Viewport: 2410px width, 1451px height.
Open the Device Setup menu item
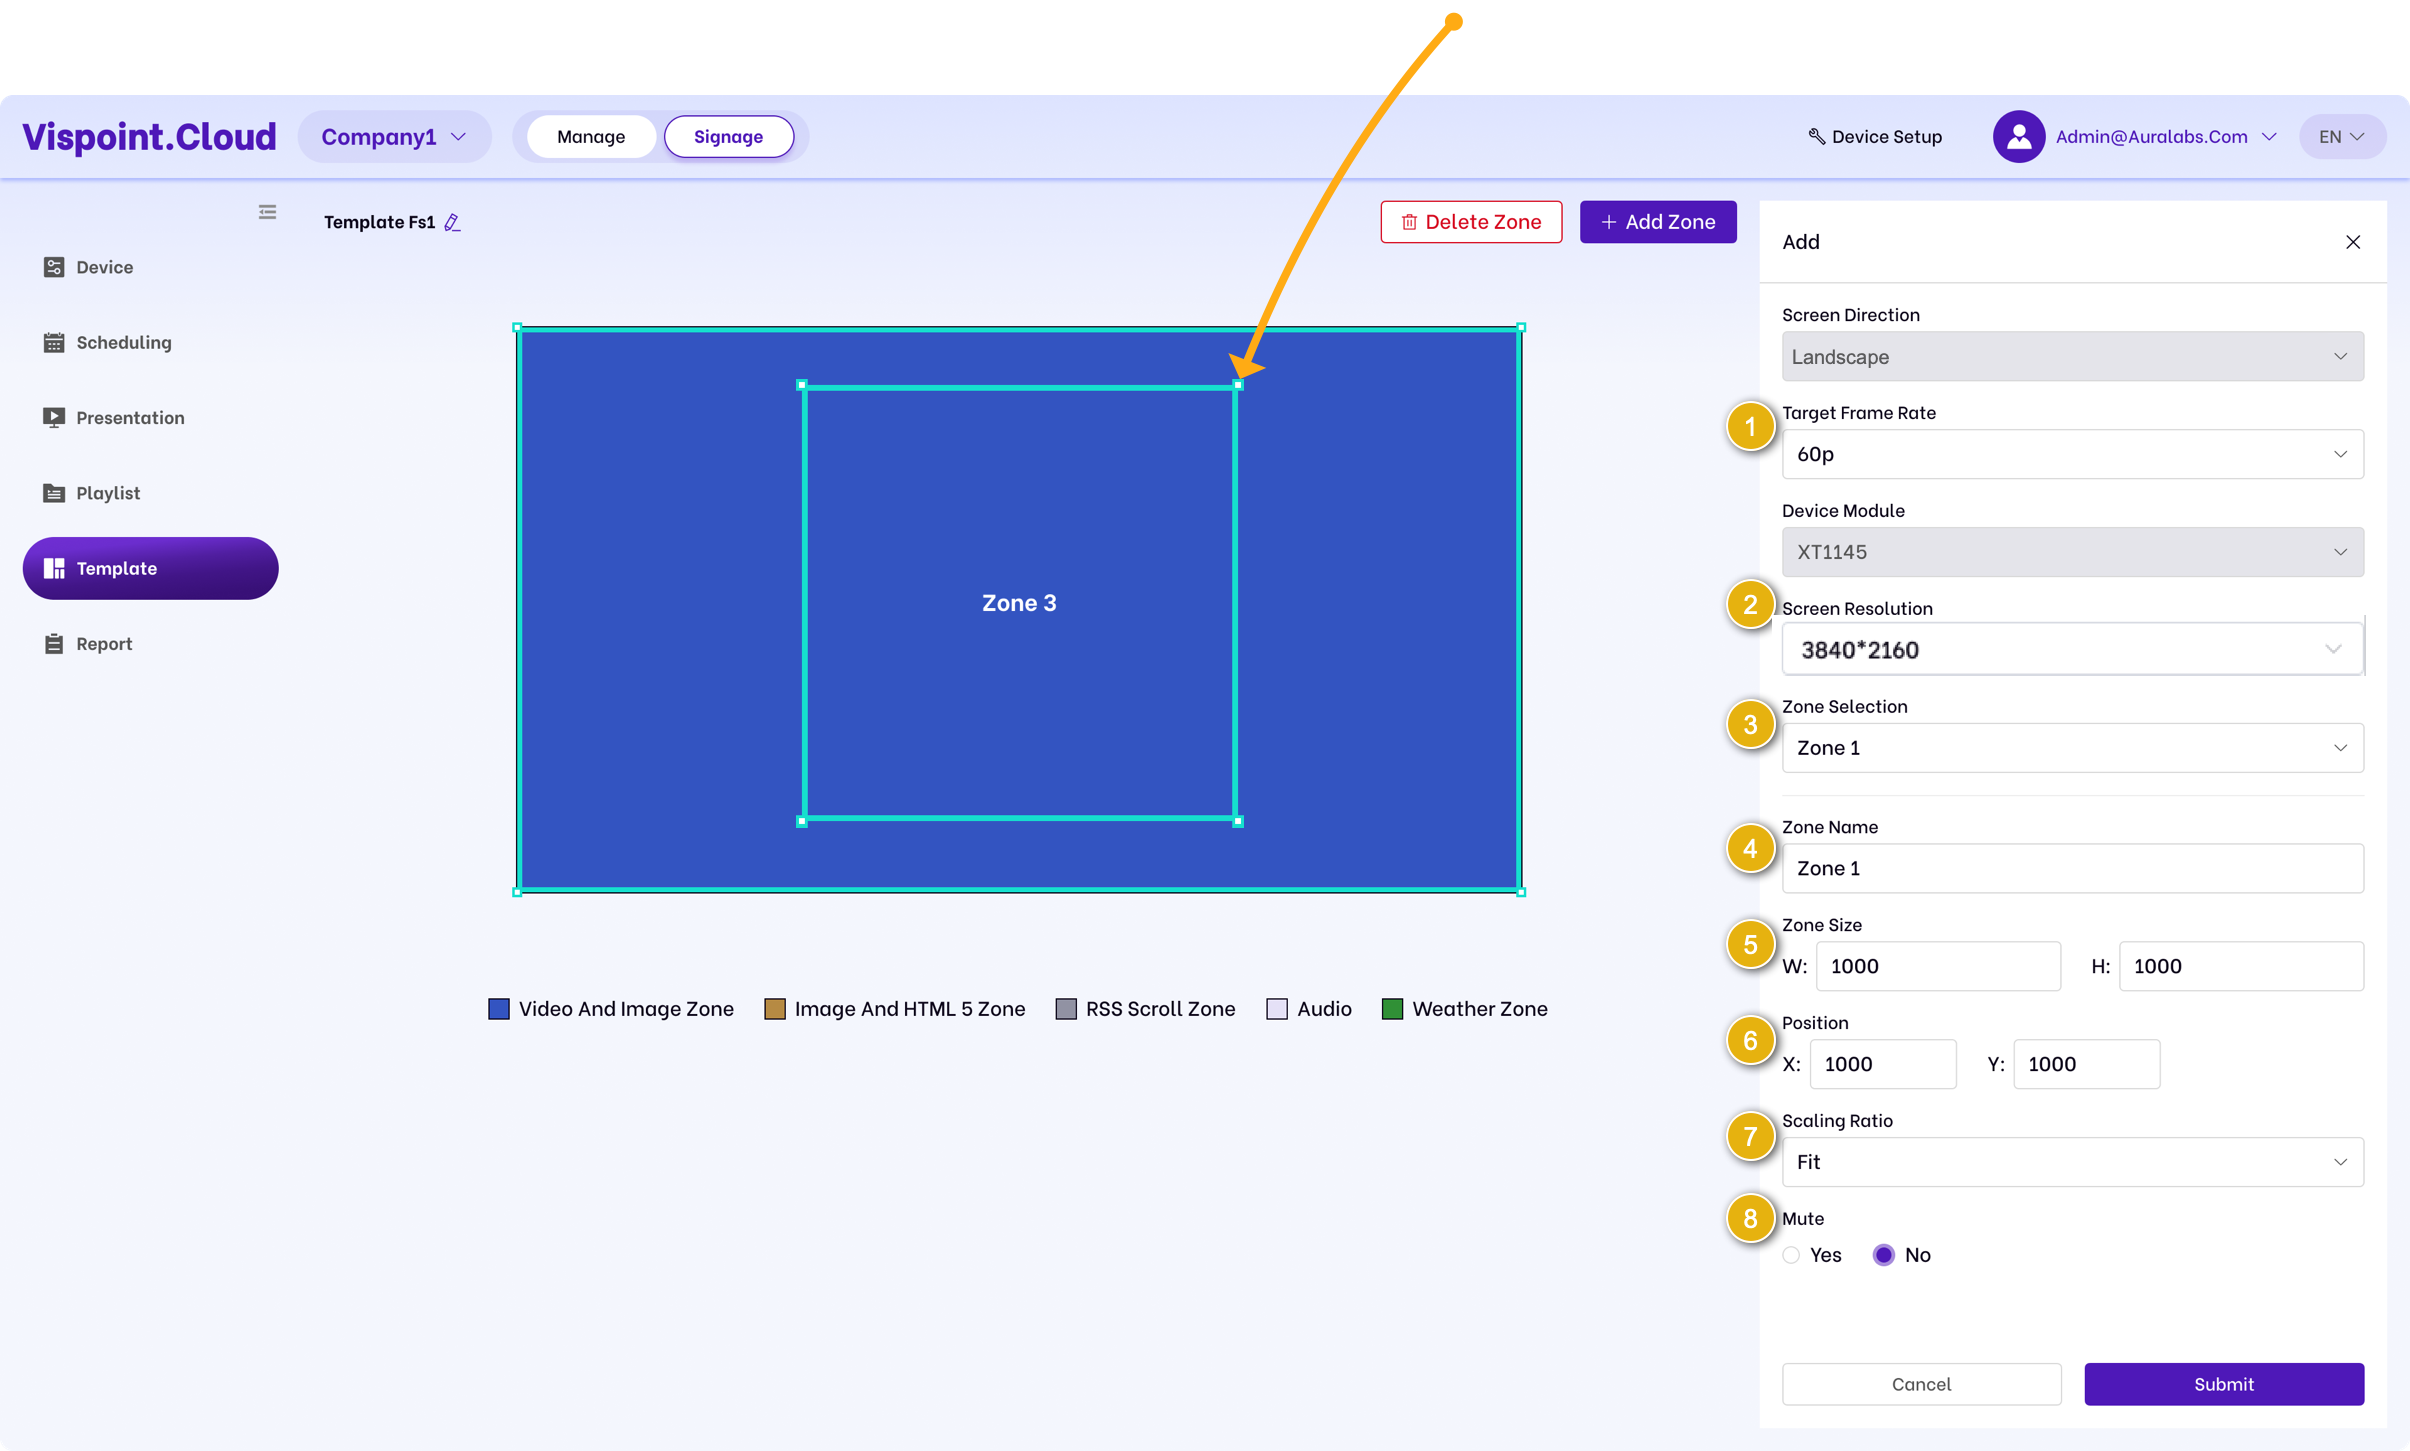point(1874,137)
